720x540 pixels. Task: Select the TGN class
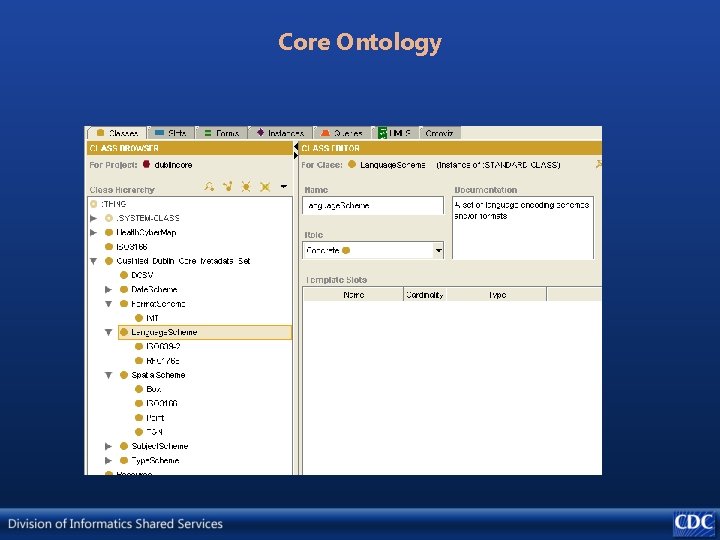click(149, 432)
